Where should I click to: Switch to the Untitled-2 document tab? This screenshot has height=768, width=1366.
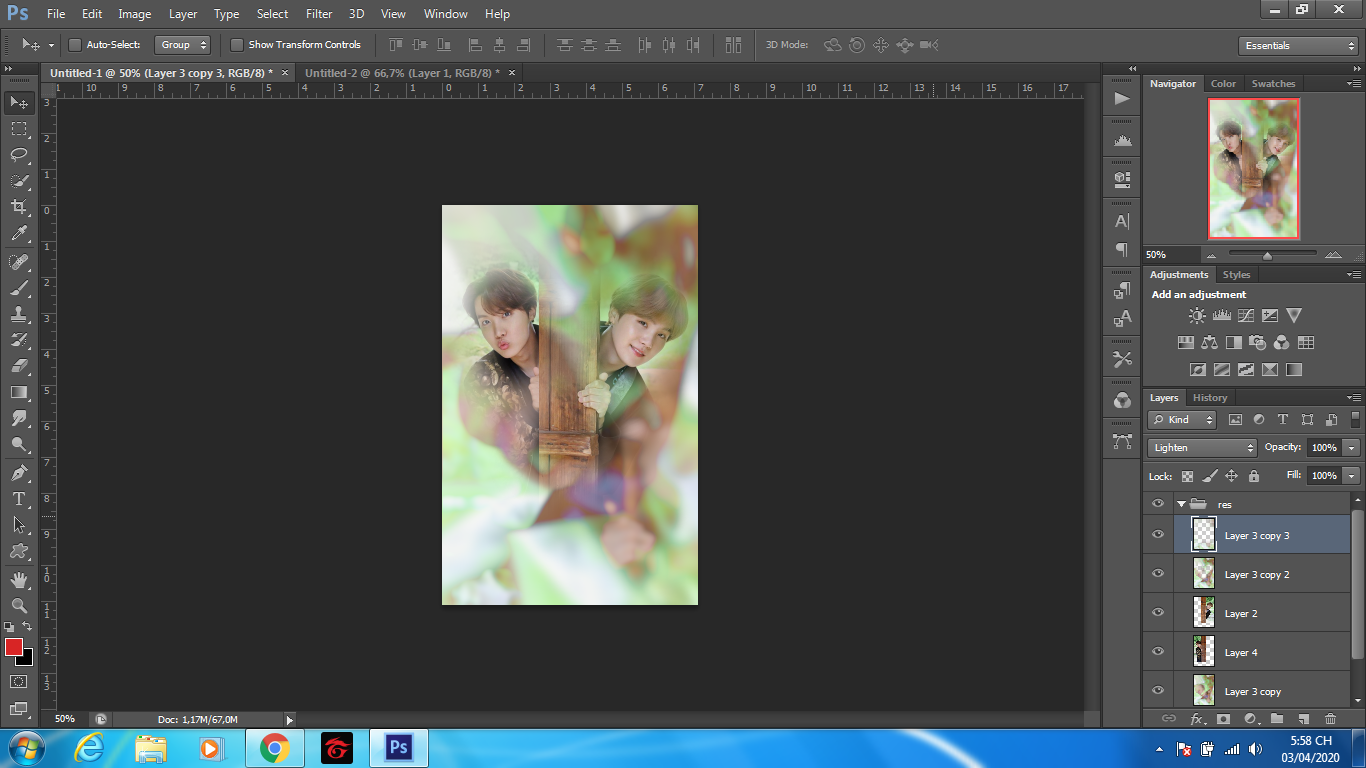[x=398, y=73]
